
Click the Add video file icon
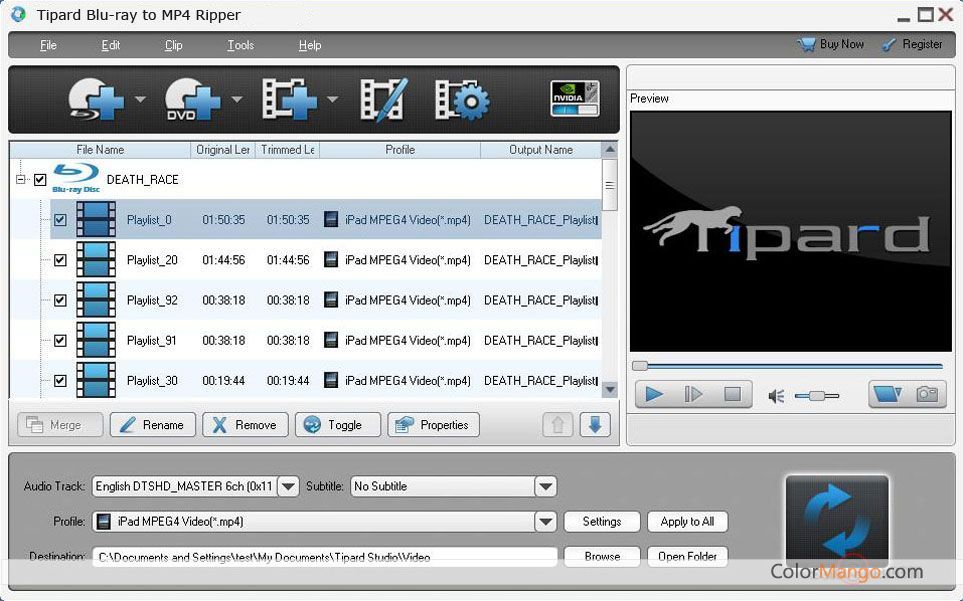[x=289, y=99]
